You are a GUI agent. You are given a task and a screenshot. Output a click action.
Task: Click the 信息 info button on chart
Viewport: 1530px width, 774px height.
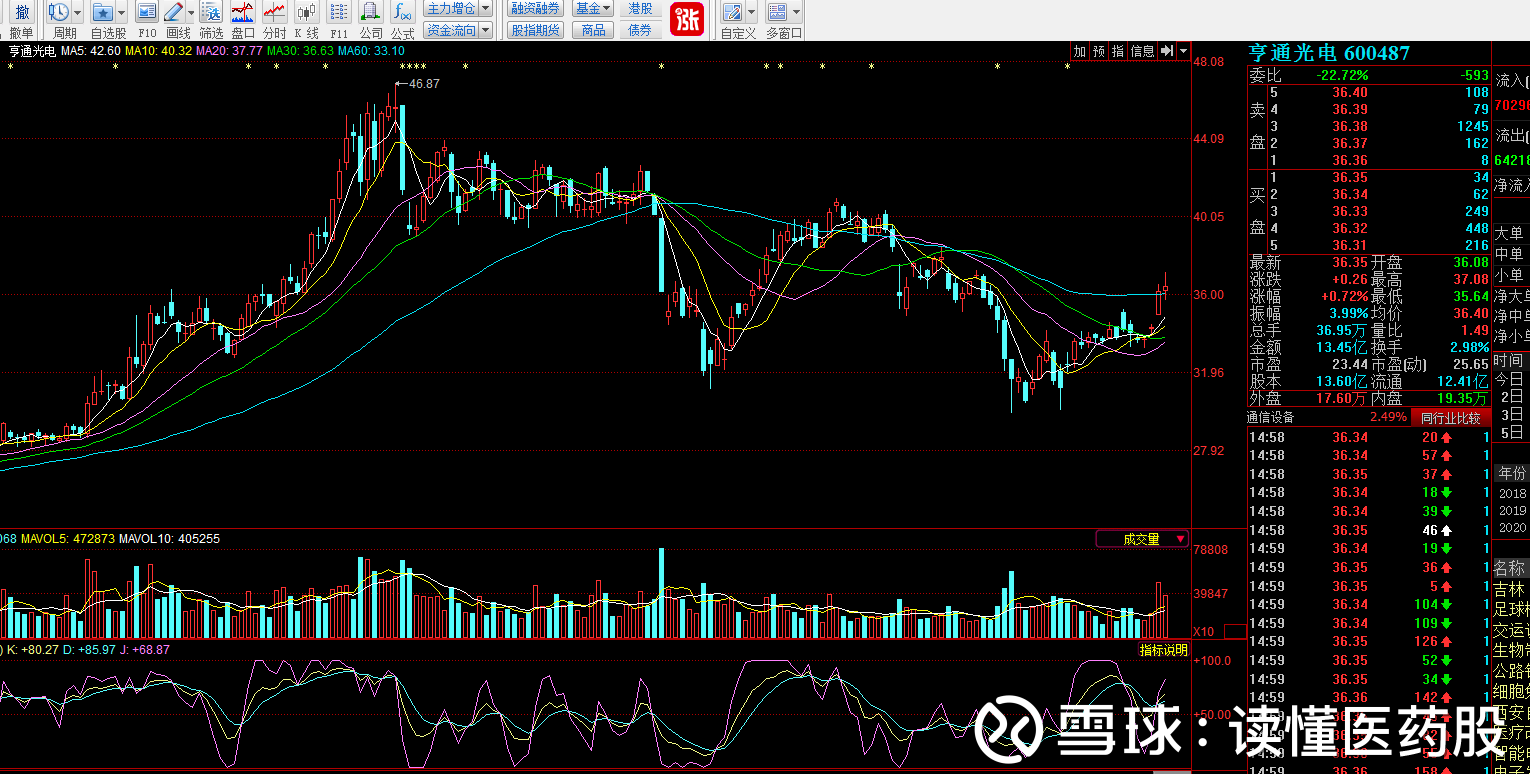coord(1142,51)
